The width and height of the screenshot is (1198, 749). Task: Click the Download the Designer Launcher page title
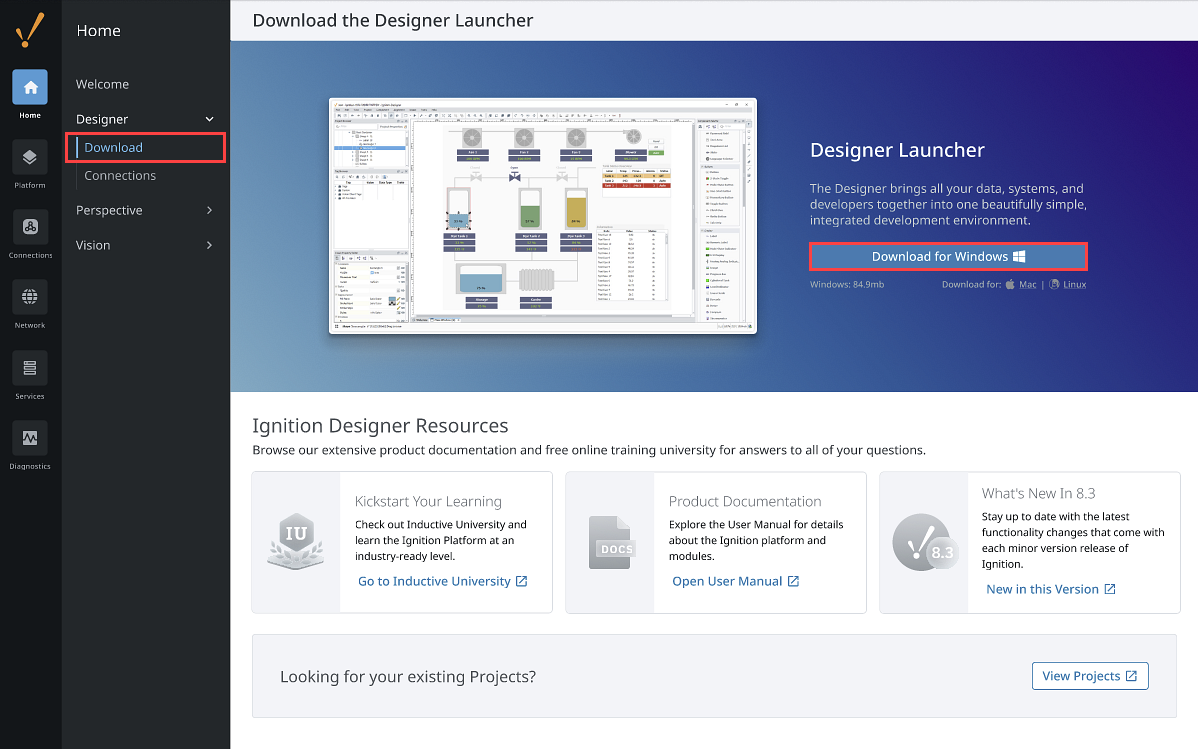pyautogui.click(x=393, y=21)
